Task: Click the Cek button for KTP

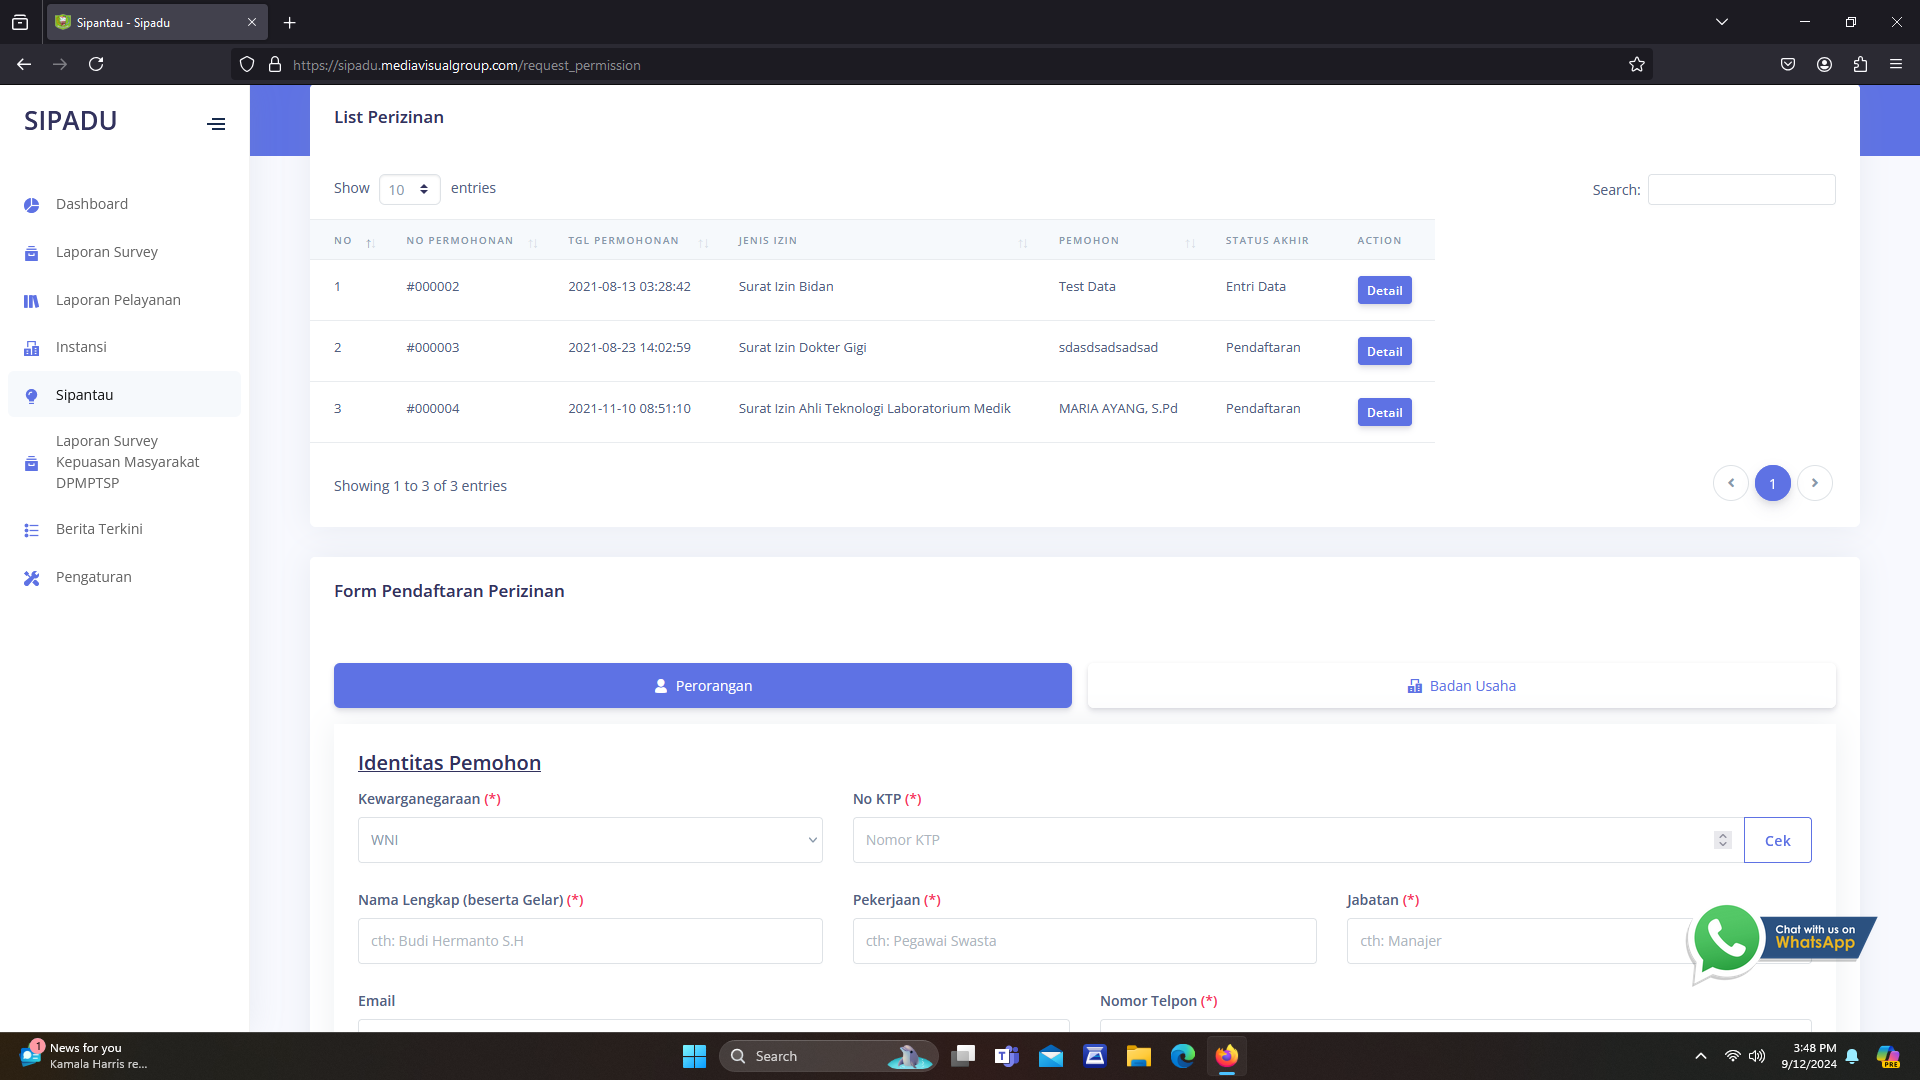Action: tap(1777, 840)
